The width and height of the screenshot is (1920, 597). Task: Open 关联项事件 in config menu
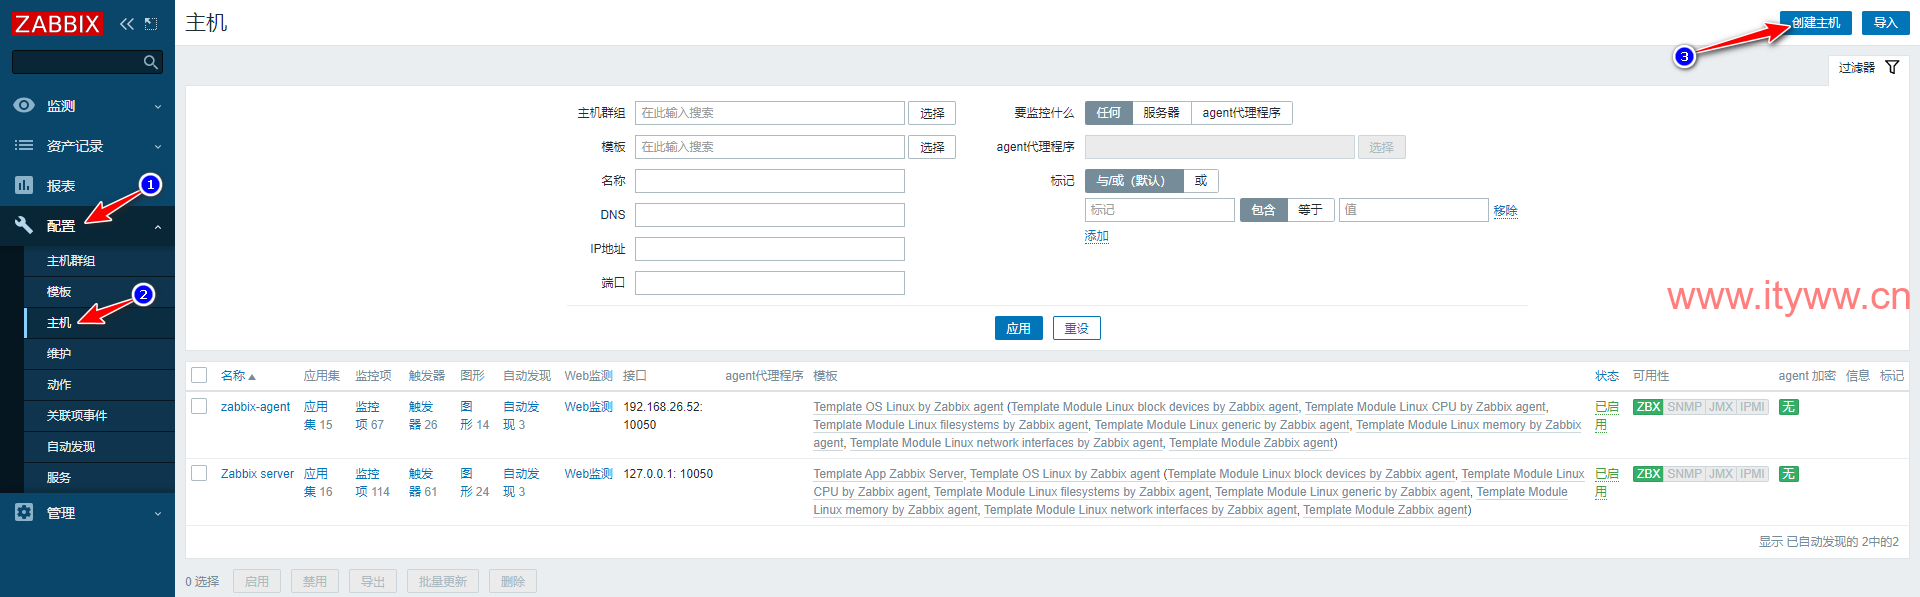pyautogui.click(x=99, y=416)
